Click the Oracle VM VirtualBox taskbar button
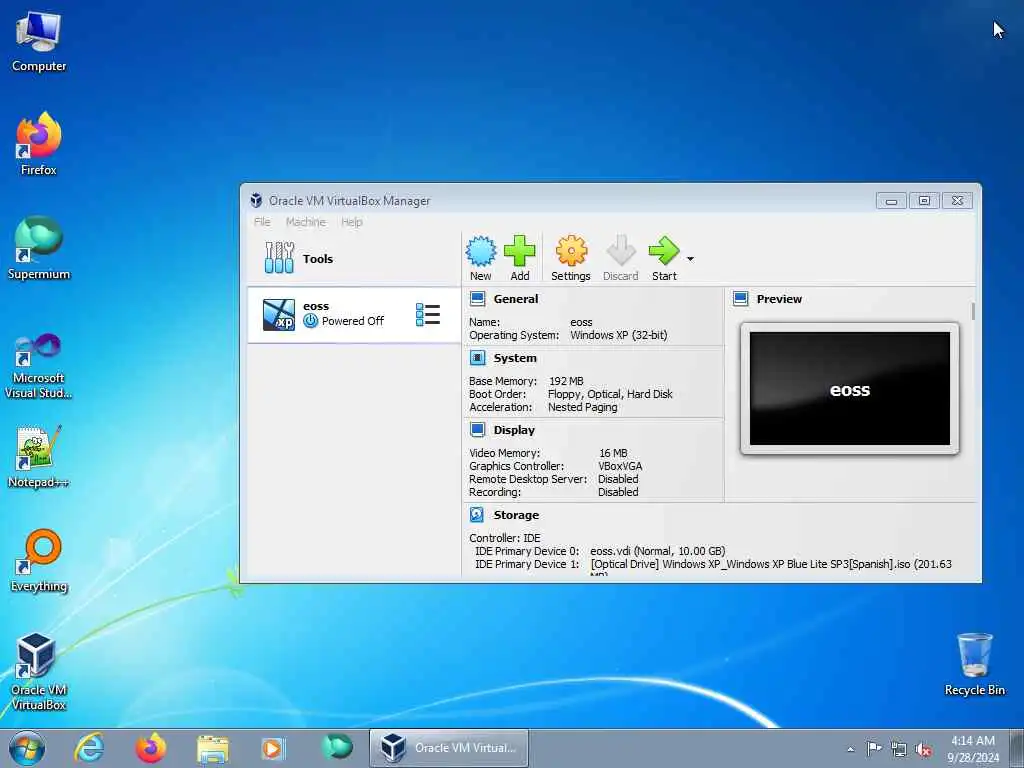The width and height of the screenshot is (1024, 768). tap(449, 748)
